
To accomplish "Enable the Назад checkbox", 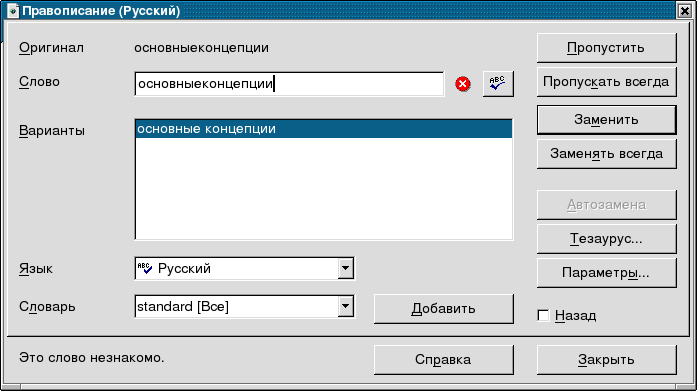I will coord(543,315).
